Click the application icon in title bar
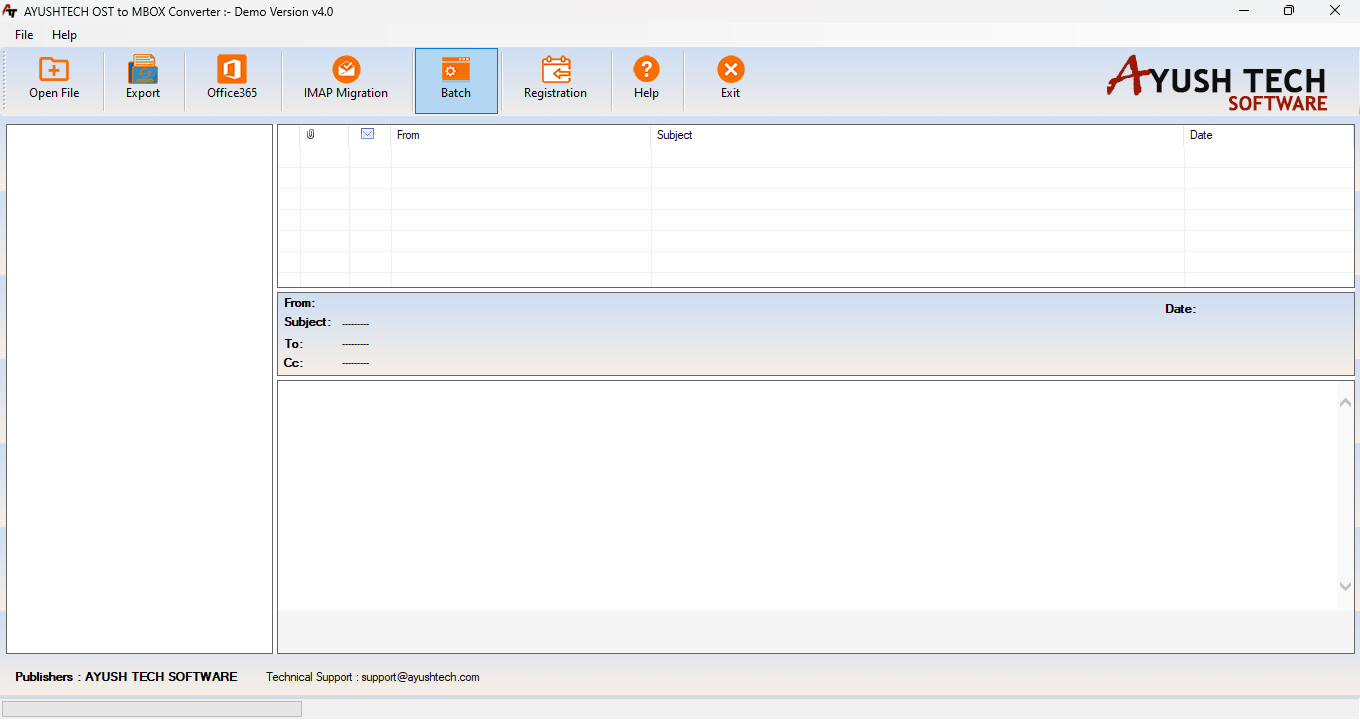The image size is (1360, 720). [x=11, y=11]
